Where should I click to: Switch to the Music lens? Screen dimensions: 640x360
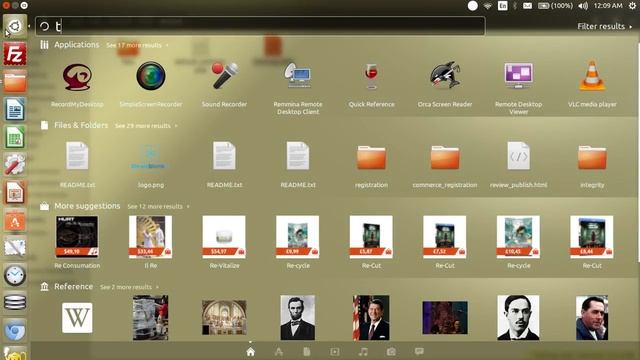[363, 351]
